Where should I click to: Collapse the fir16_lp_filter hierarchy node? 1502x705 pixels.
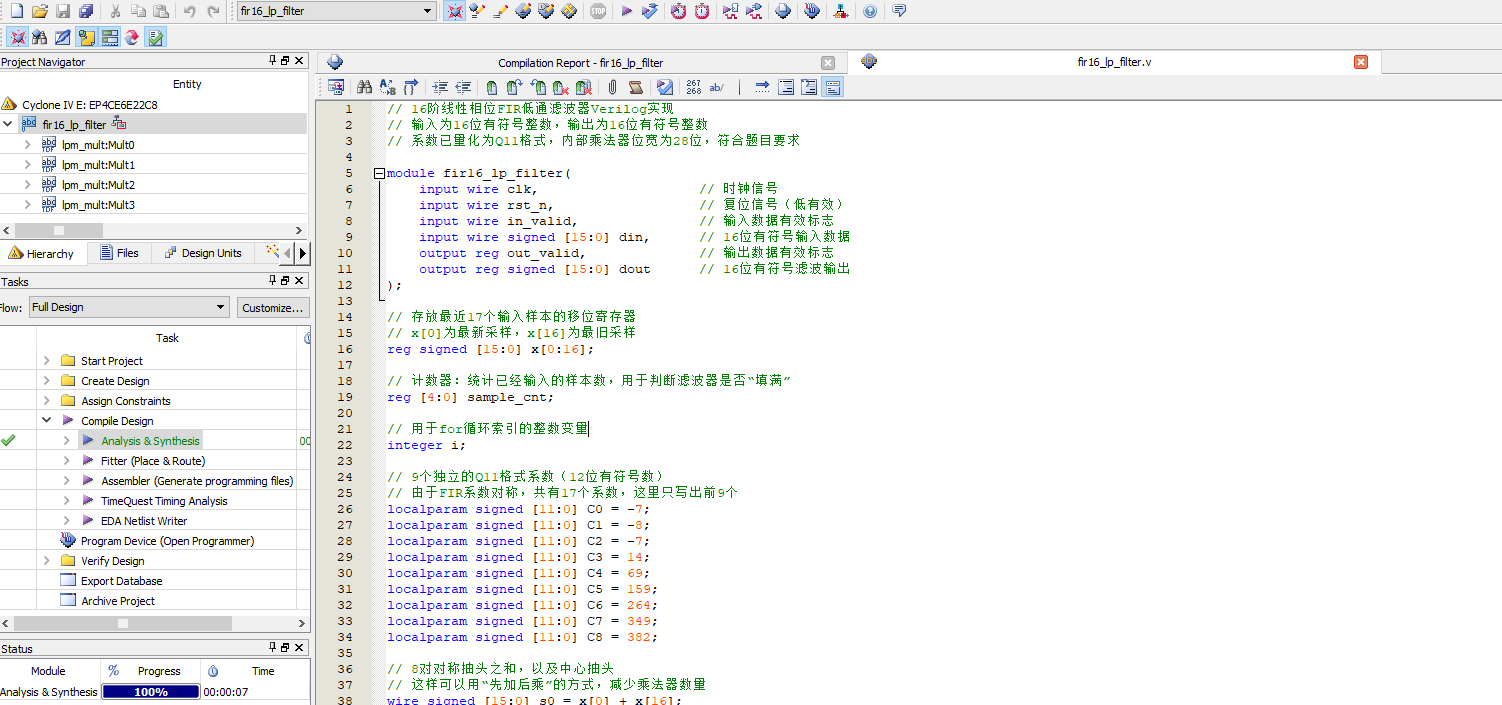click(8, 125)
